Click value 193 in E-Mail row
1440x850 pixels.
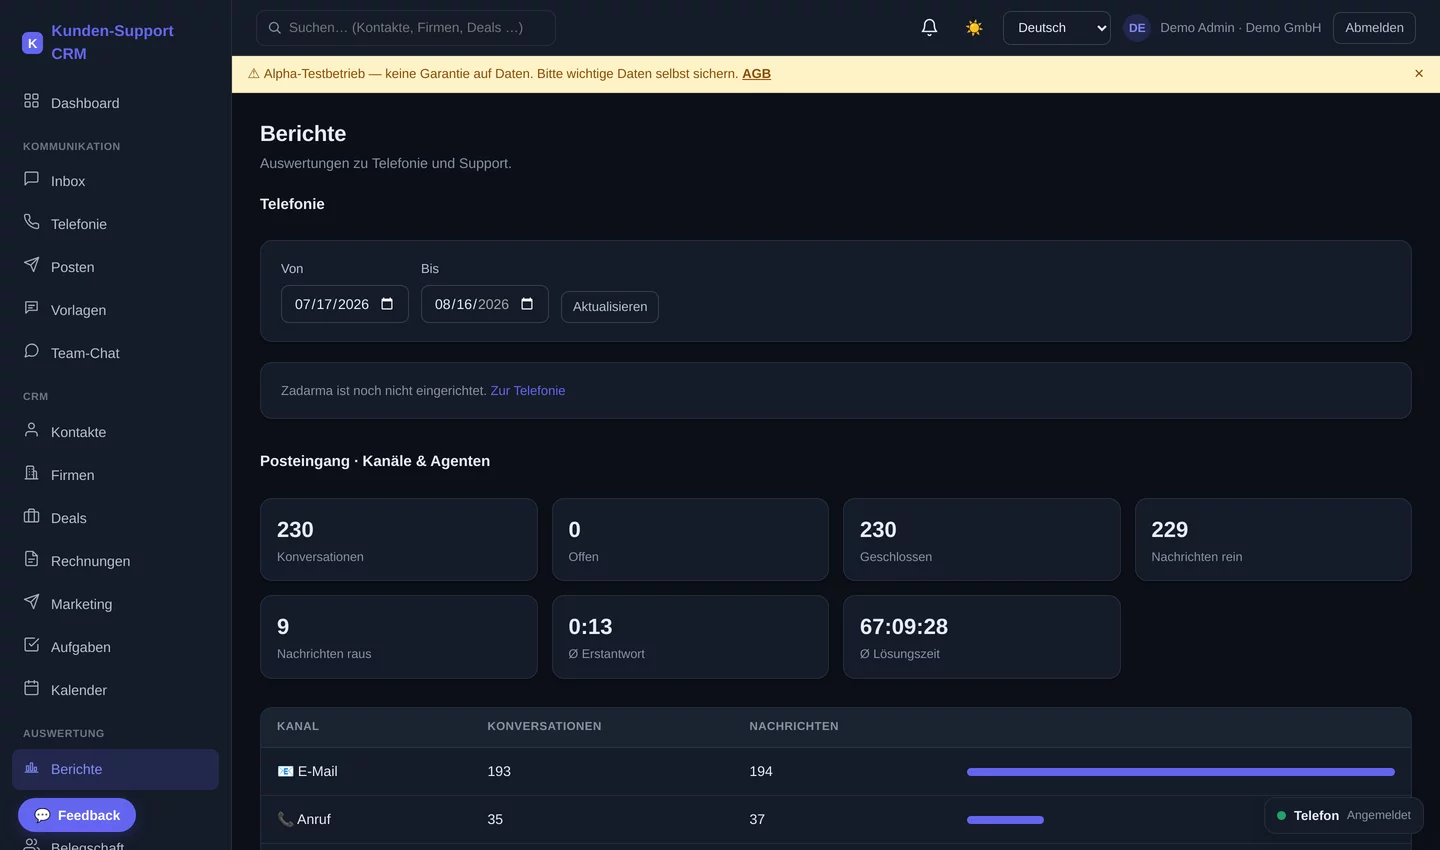(x=499, y=771)
